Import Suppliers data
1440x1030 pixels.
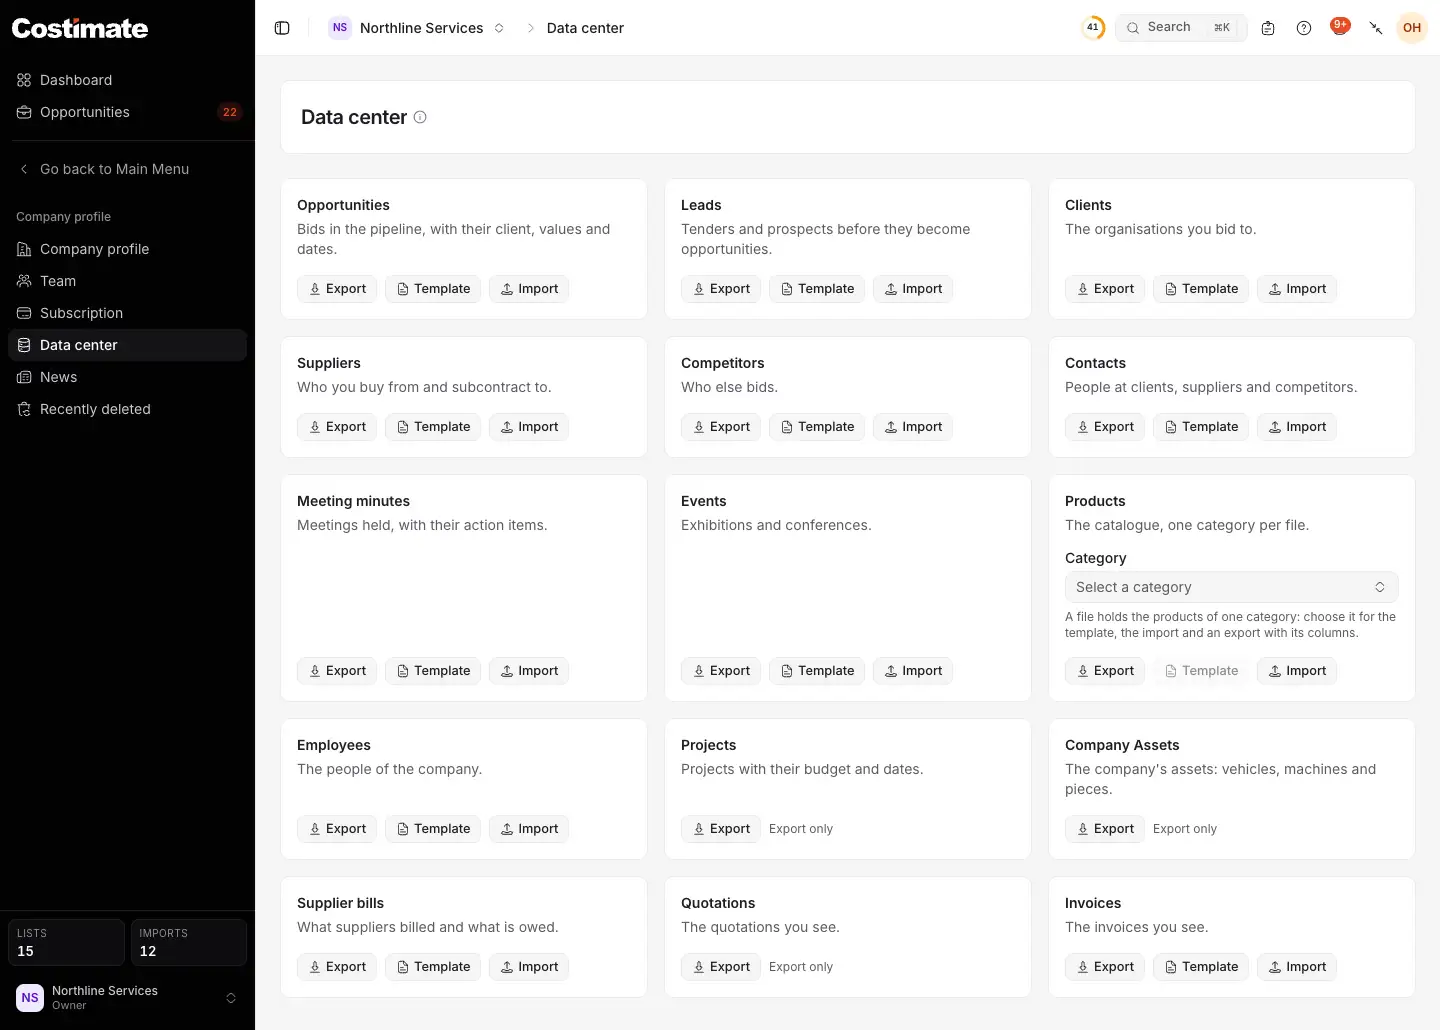(529, 427)
